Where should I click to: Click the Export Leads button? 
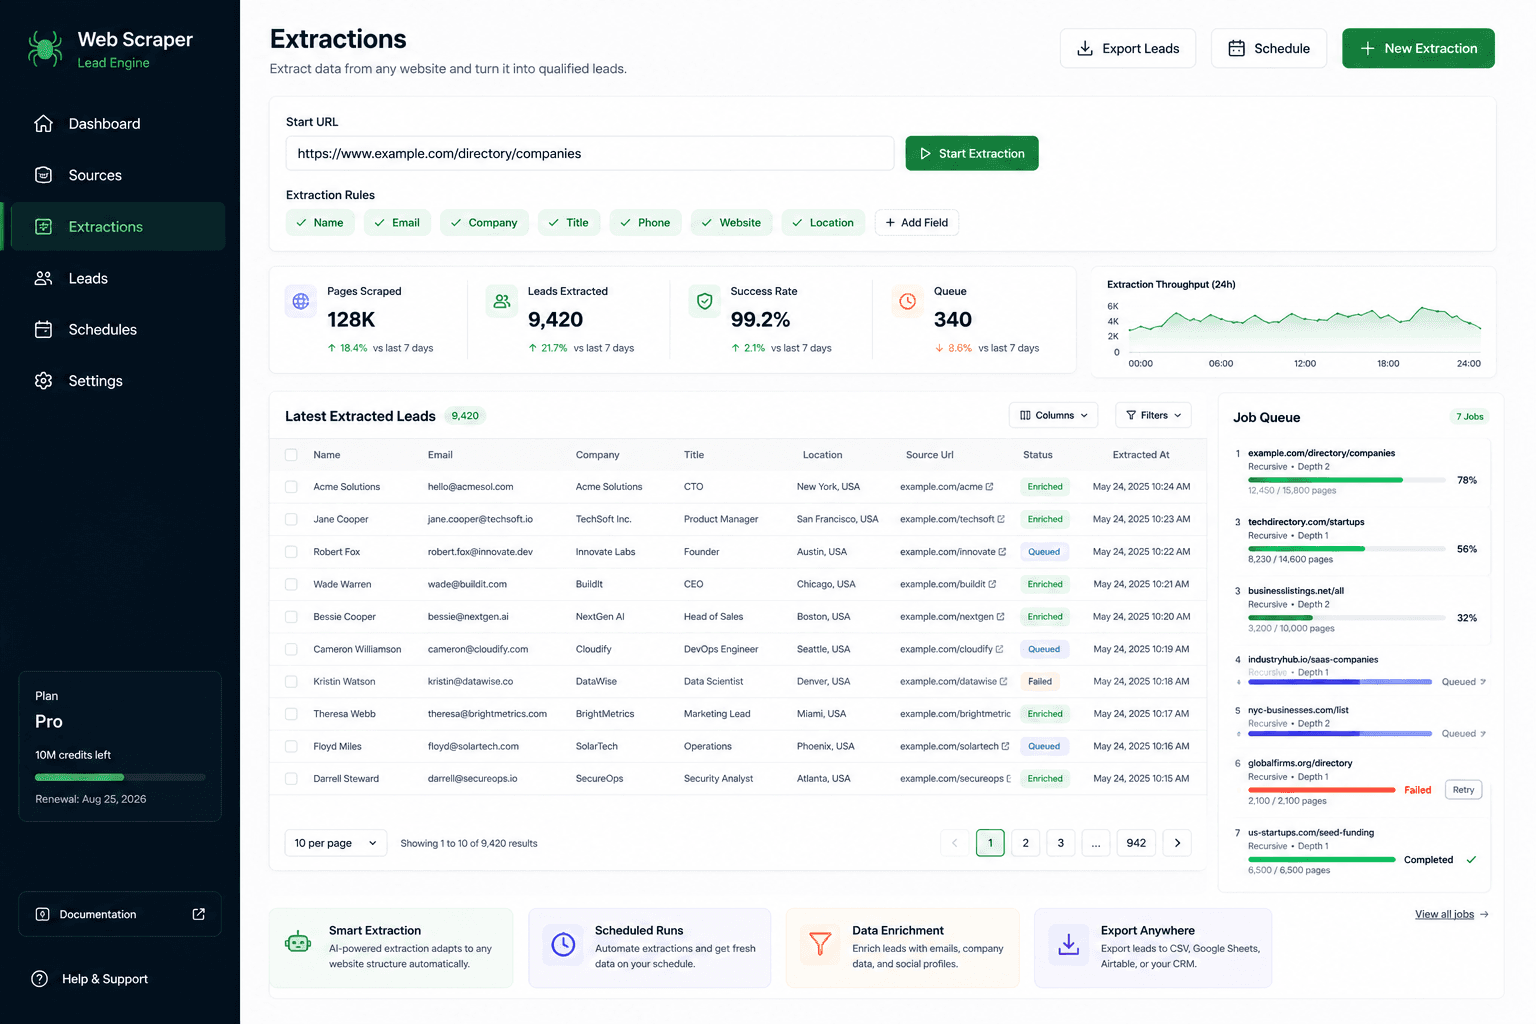tap(1128, 48)
